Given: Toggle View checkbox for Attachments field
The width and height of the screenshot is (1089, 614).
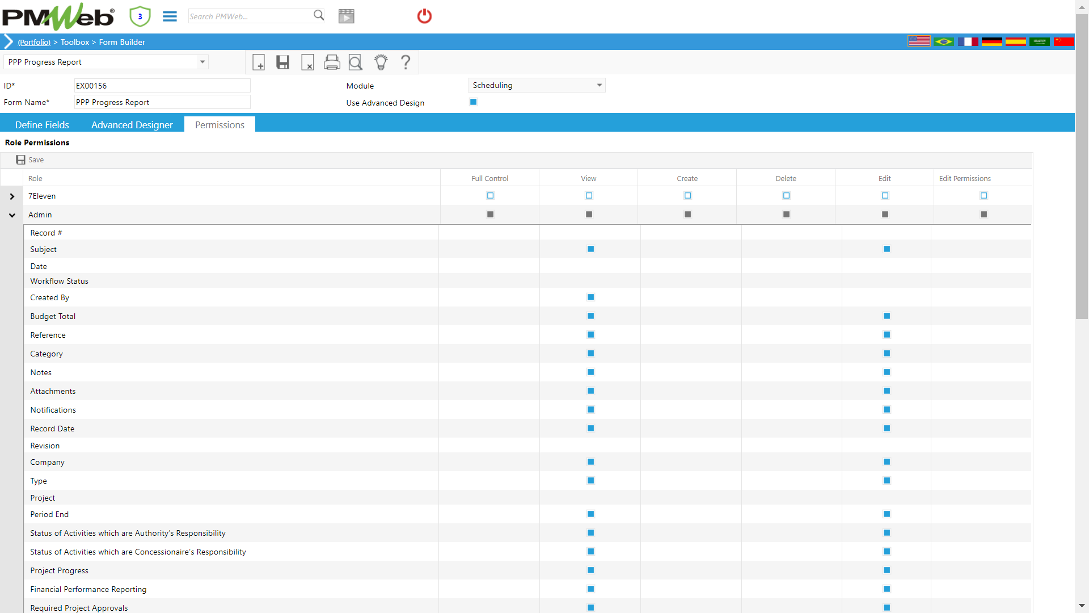Looking at the screenshot, I should point(591,391).
